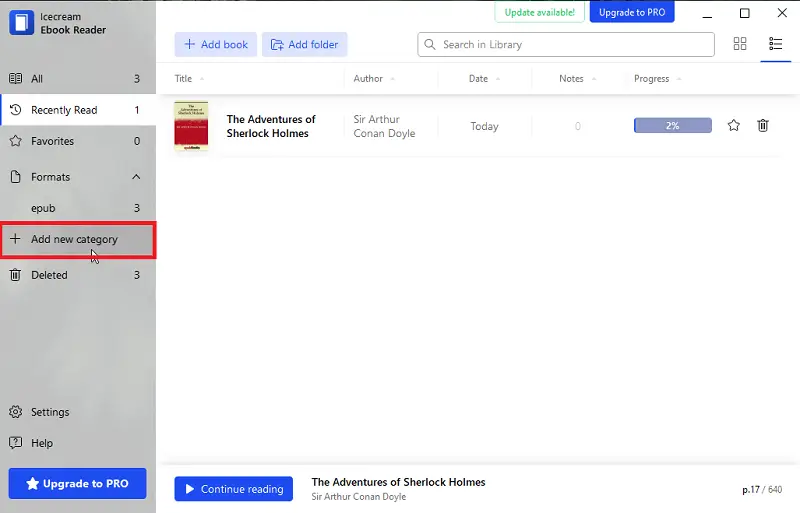Sort library by Author column

374,79
